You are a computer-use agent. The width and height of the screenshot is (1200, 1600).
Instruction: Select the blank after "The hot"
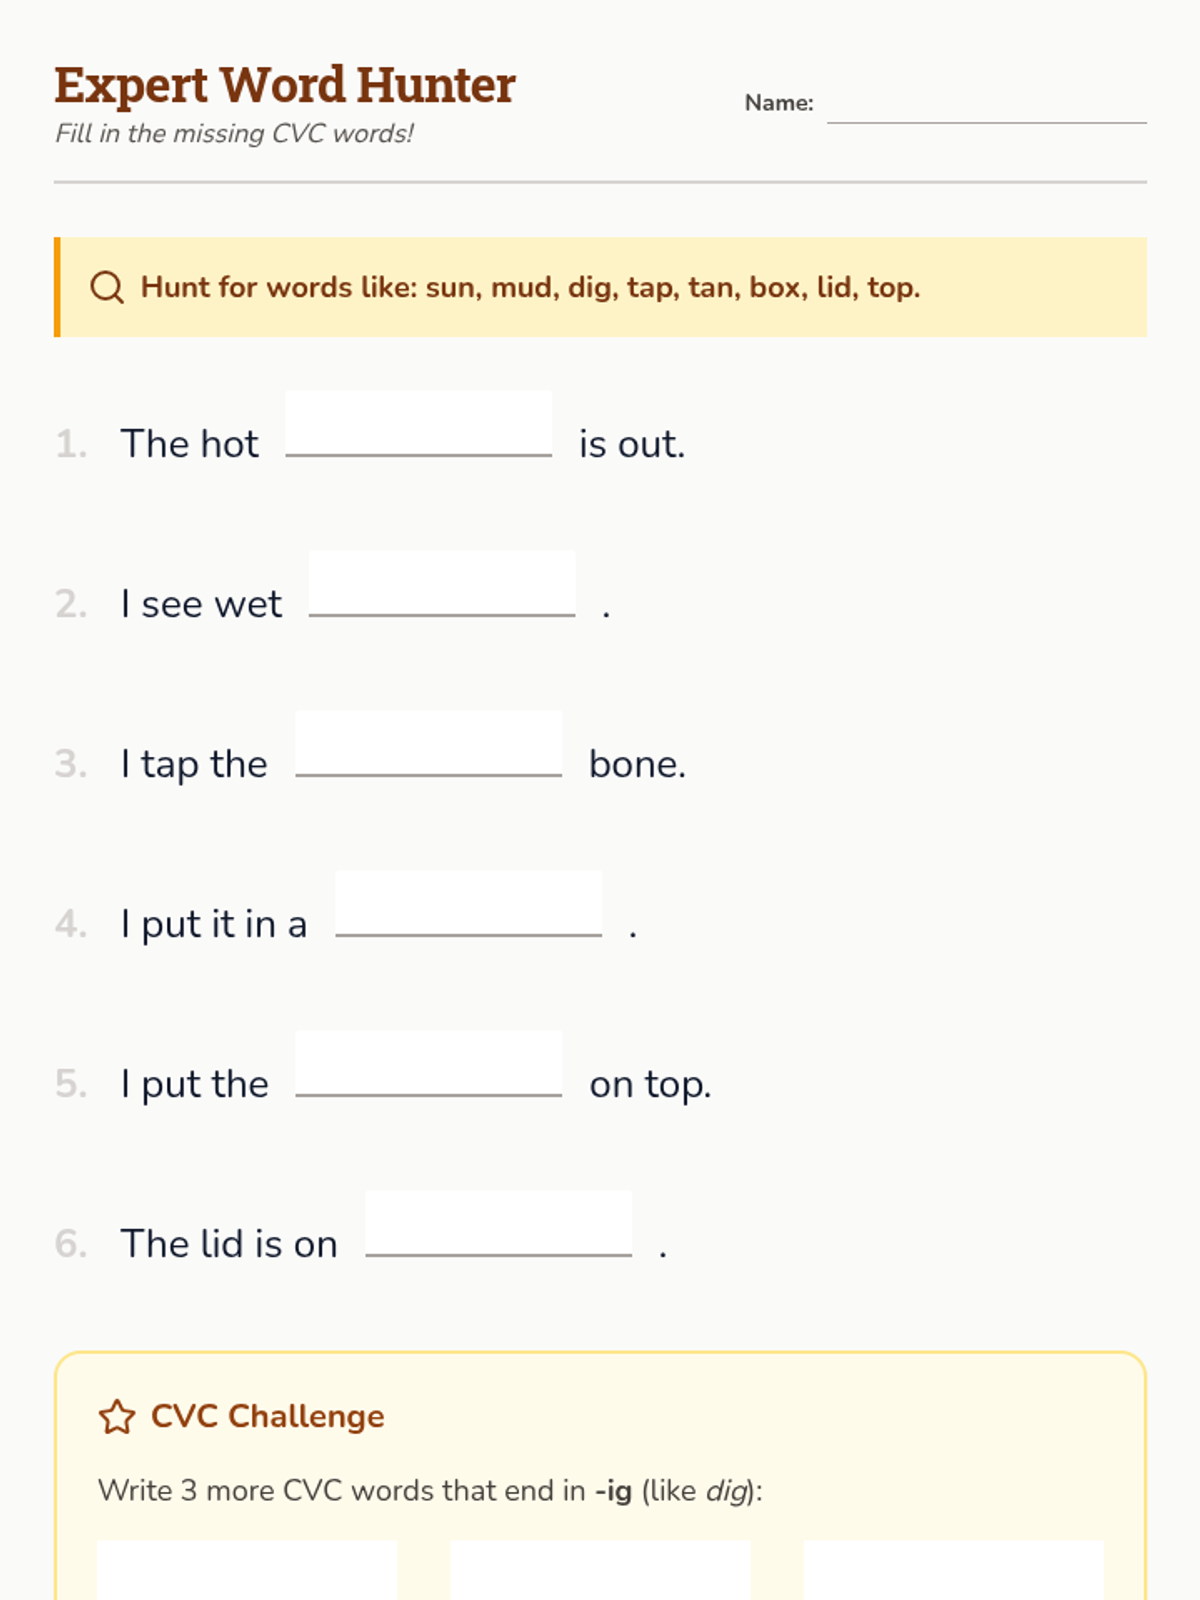(418, 425)
